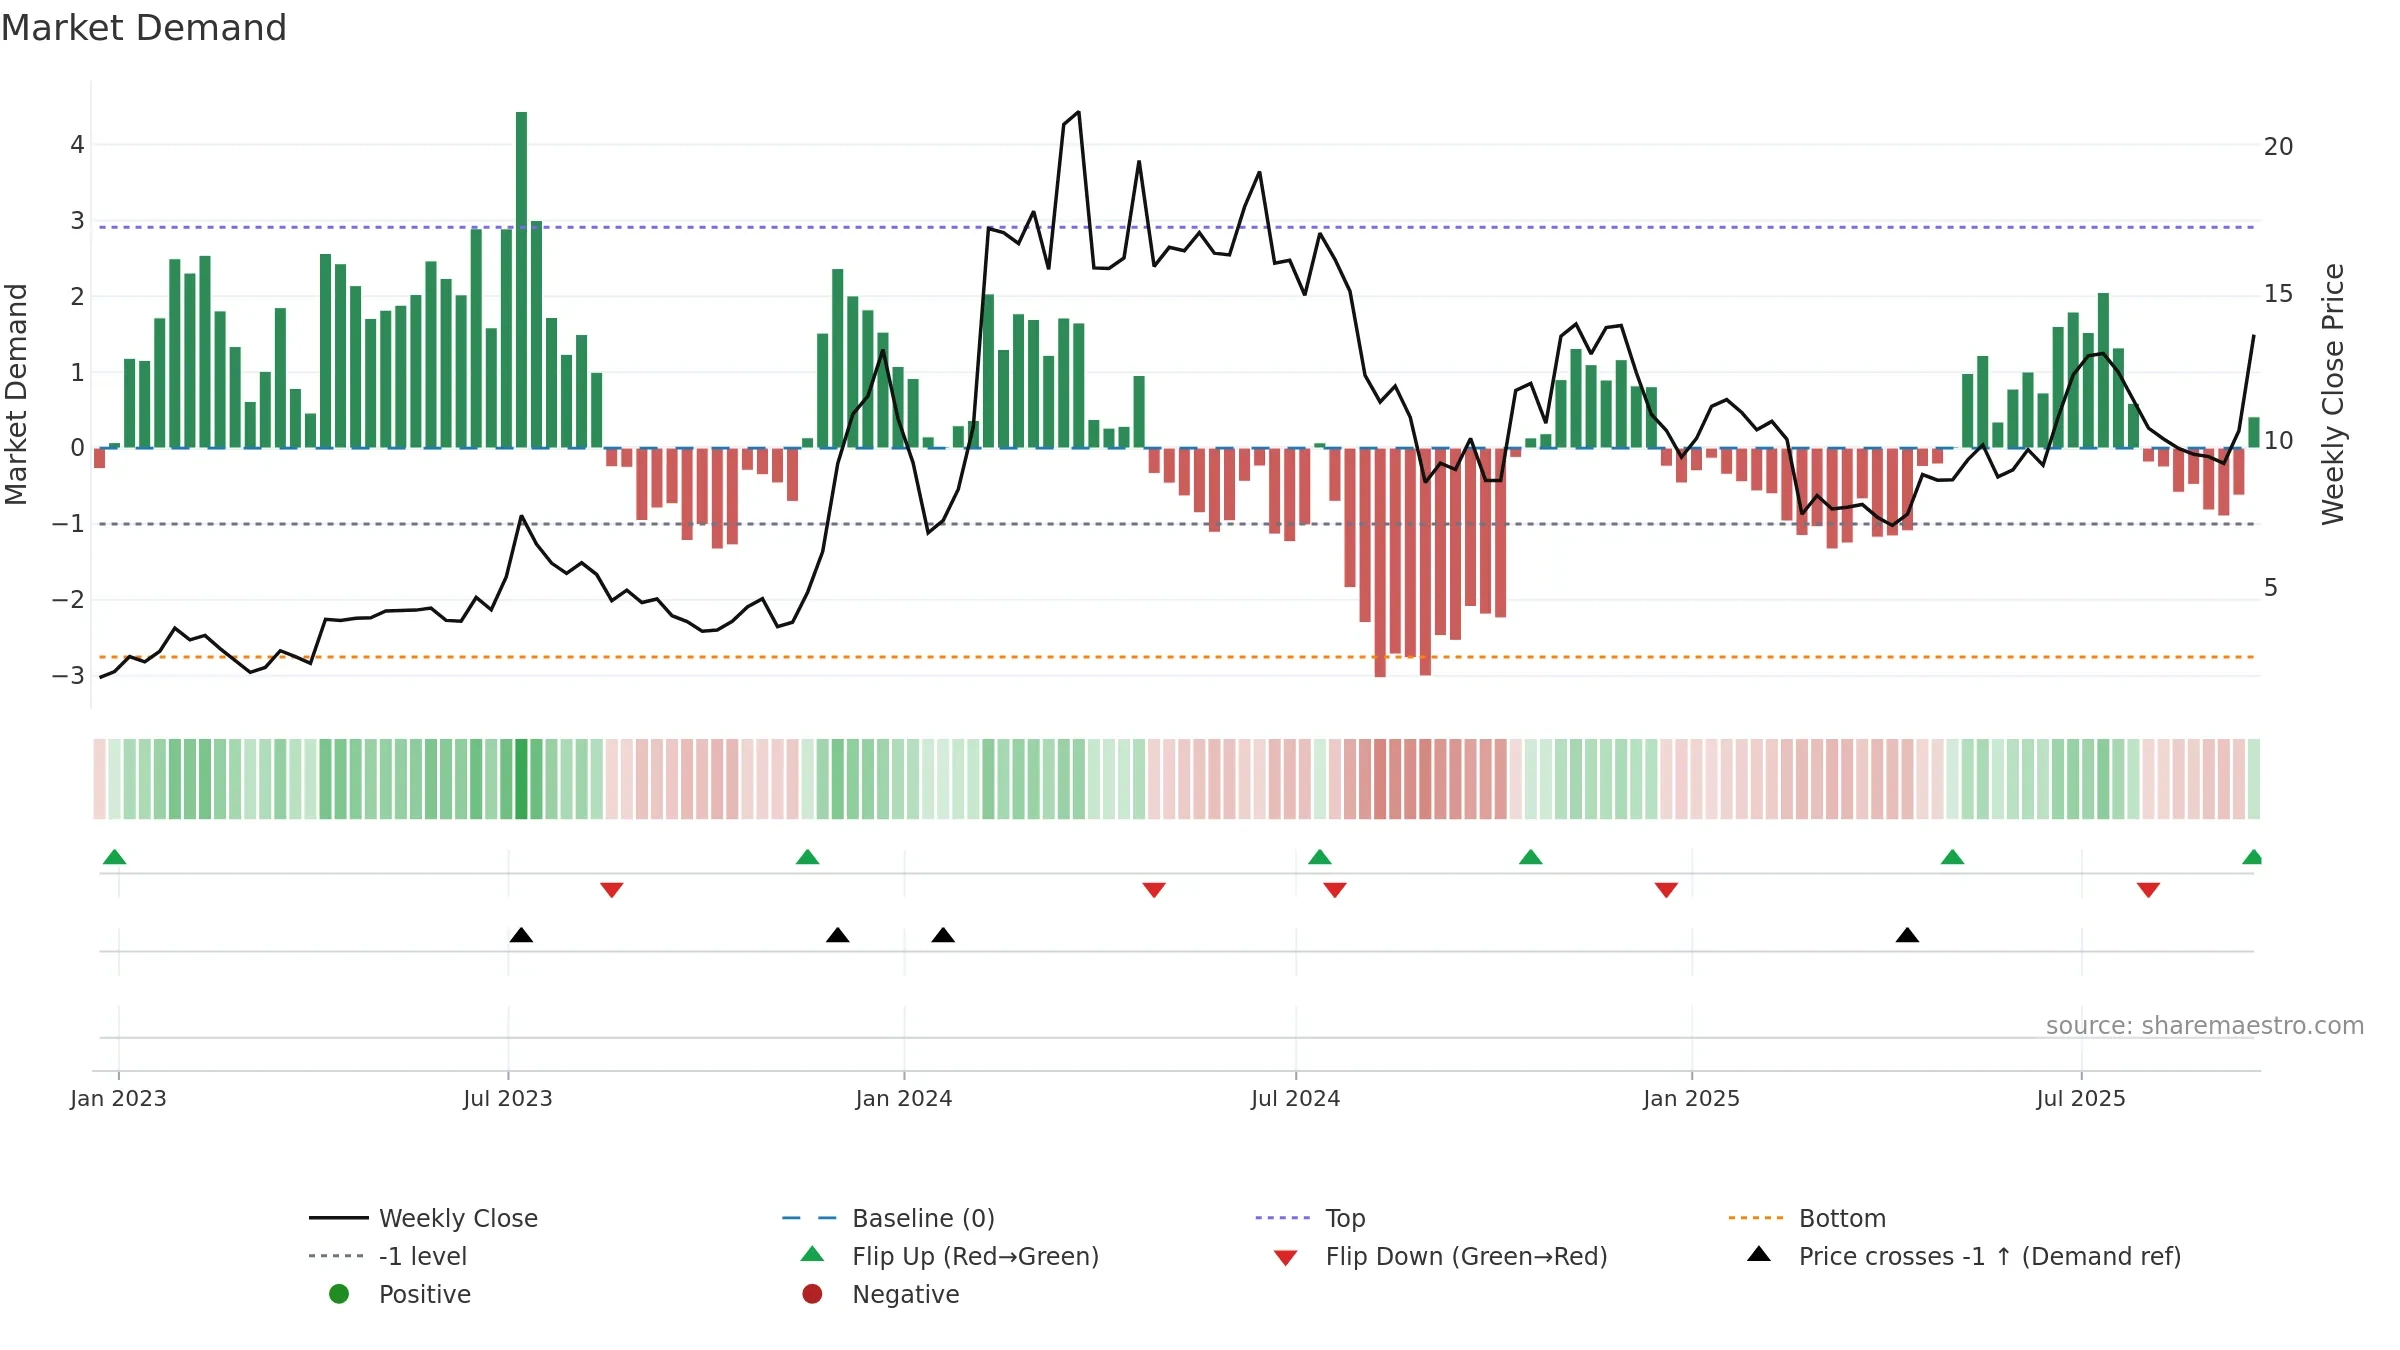Click the green triangle icon in the legend
Screen dimensions: 2400x1350
click(812, 1254)
